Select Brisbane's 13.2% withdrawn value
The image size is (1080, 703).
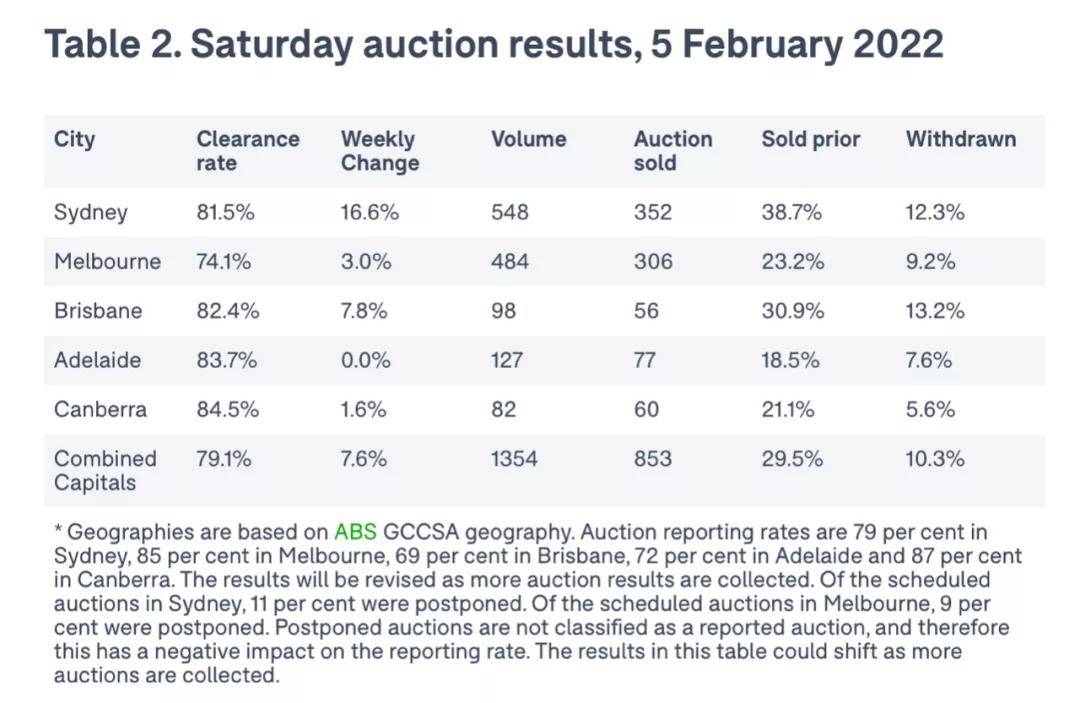click(x=935, y=311)
